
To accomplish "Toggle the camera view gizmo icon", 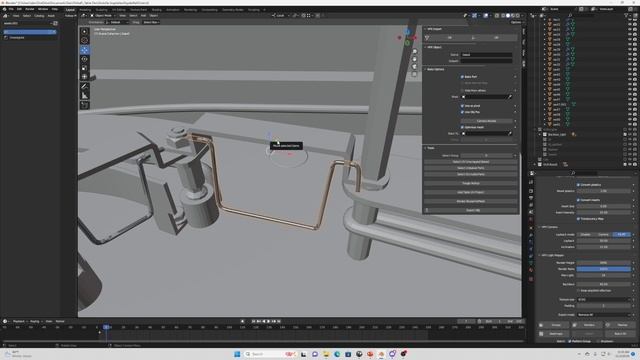I will pyautogui.click(x=414, y=67).
